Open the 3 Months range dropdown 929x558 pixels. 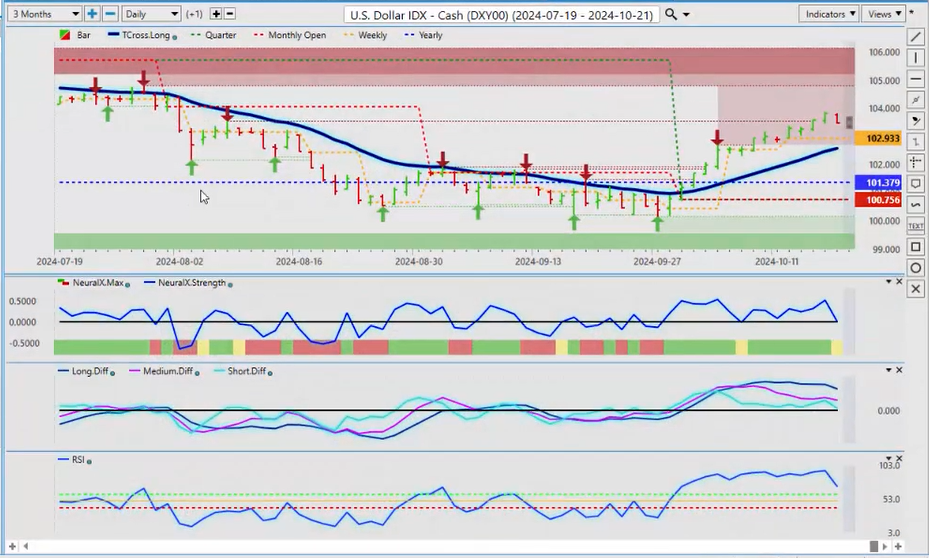coord(42,14)
